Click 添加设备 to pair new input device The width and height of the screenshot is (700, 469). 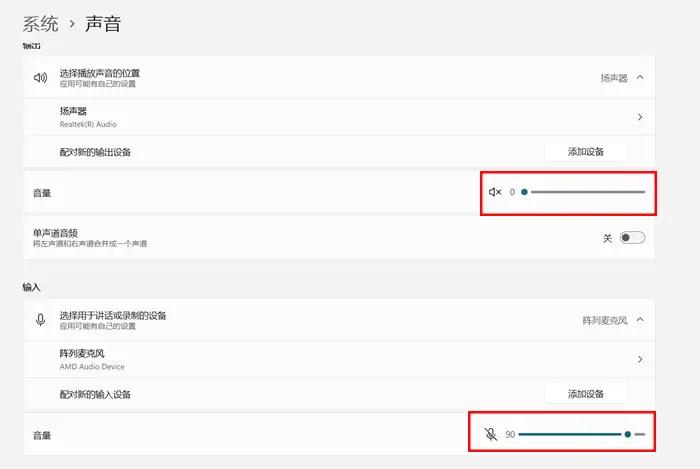586,394
